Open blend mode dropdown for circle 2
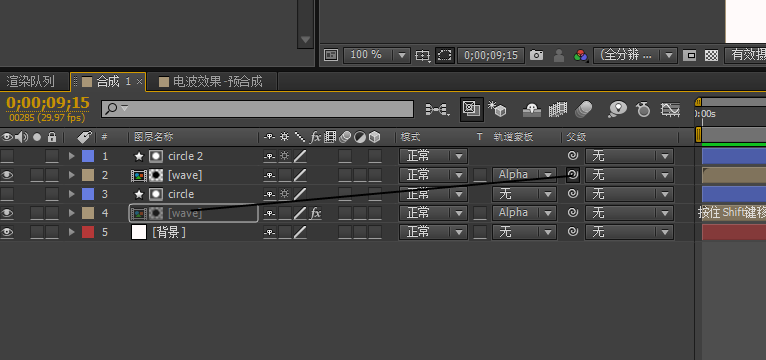This screenshot has height=360, width=766. point(433,156)
